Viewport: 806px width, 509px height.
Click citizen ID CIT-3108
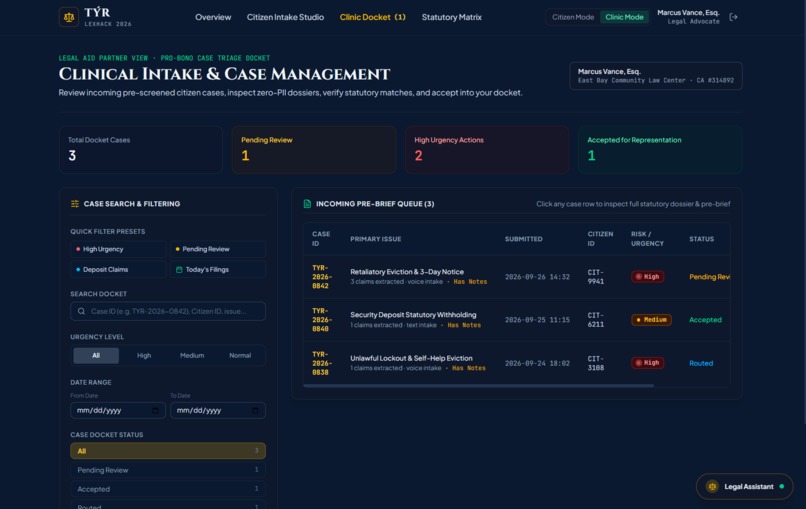596,363
